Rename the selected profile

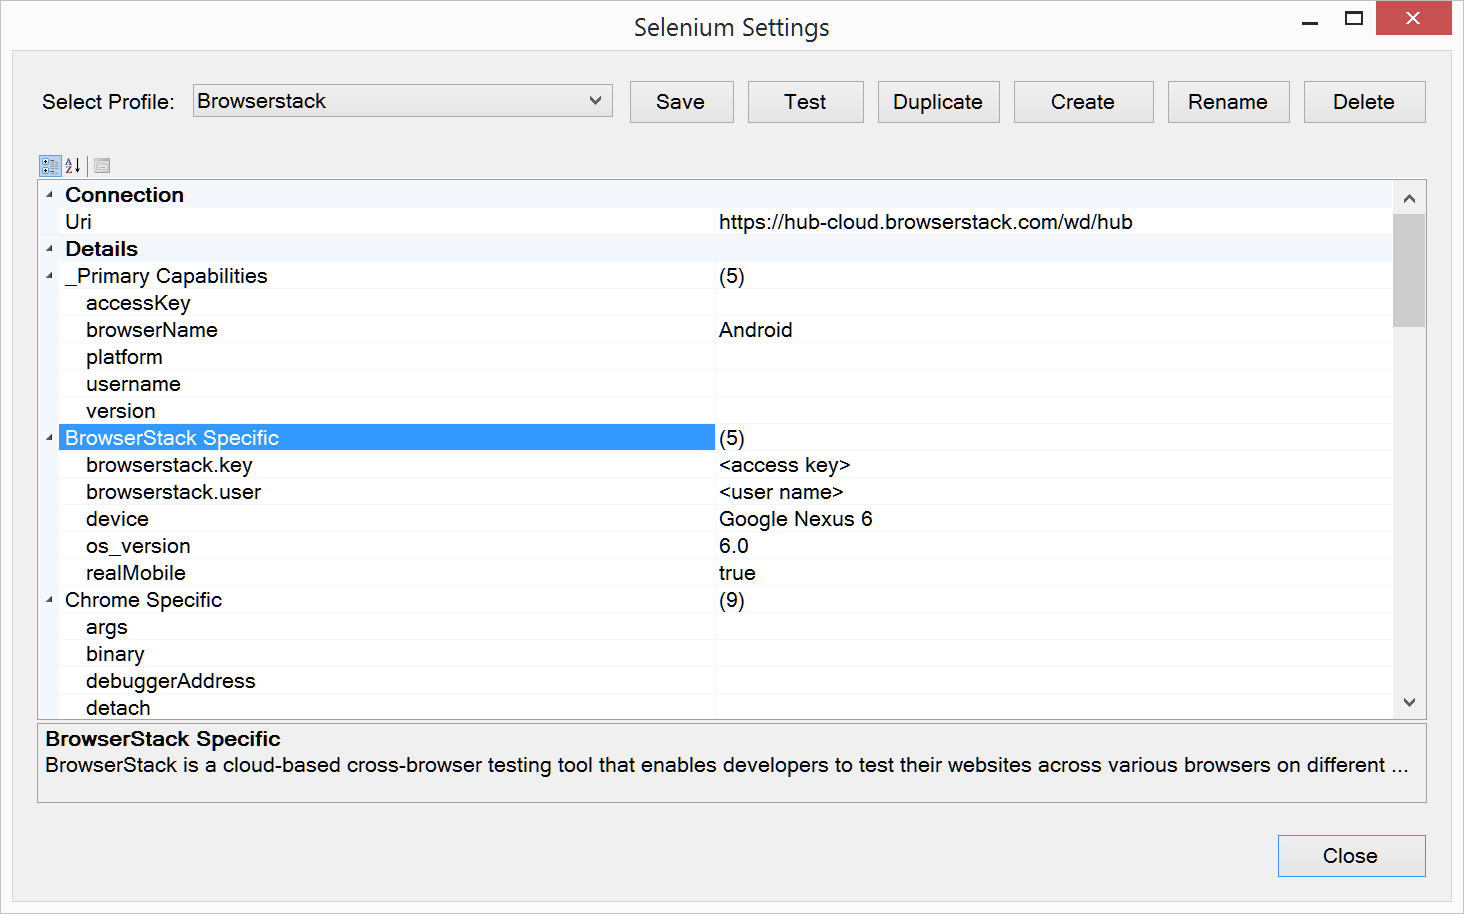1228,102
